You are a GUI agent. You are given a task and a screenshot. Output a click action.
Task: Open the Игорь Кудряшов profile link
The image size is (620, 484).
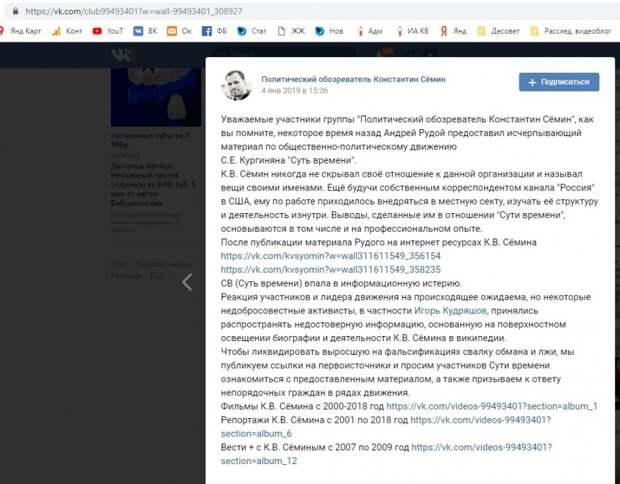tap(450, 310)
